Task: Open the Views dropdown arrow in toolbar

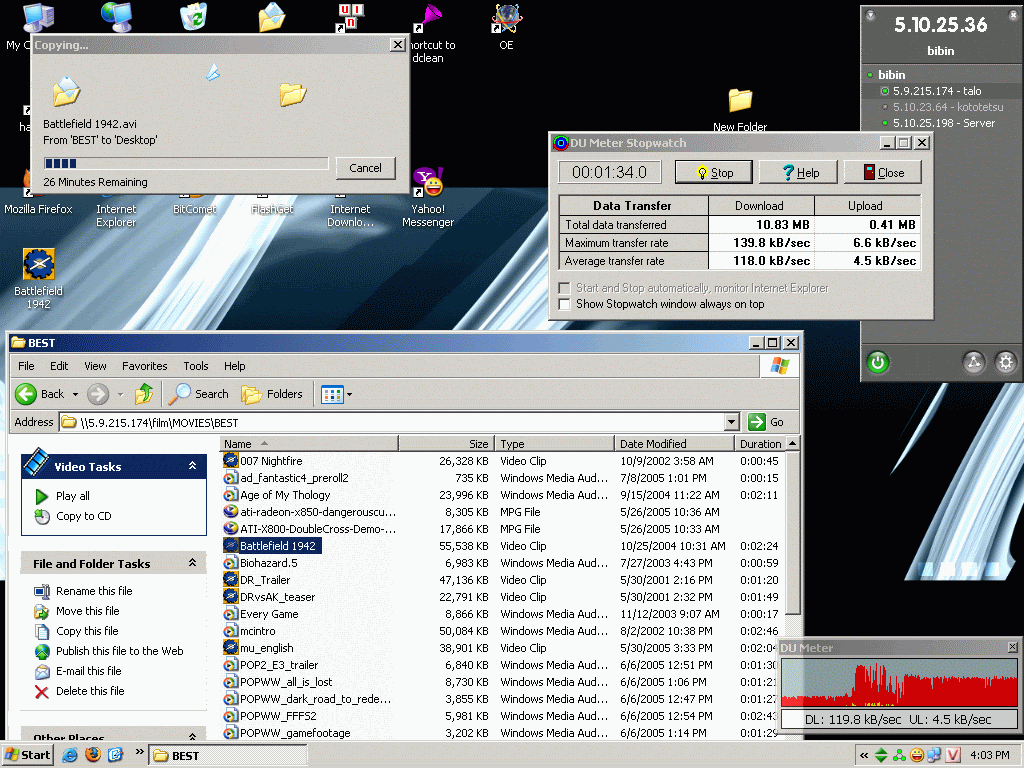Action: (x=349, y=395)
